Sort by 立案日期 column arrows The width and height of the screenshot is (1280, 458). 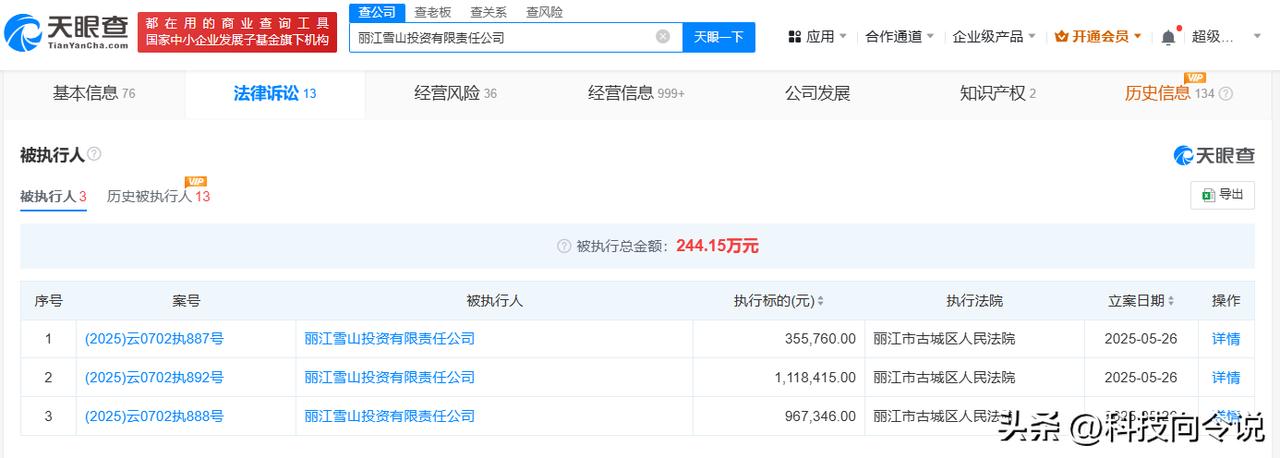point(1170,301)
